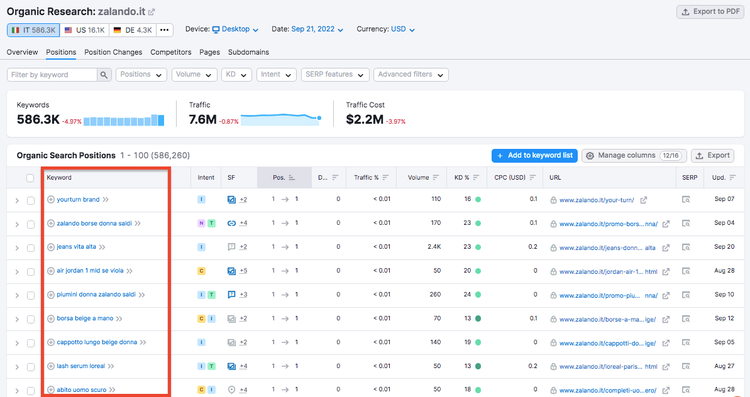Click double chevron next to cappotto lungo beige donna

click(143, 342)
